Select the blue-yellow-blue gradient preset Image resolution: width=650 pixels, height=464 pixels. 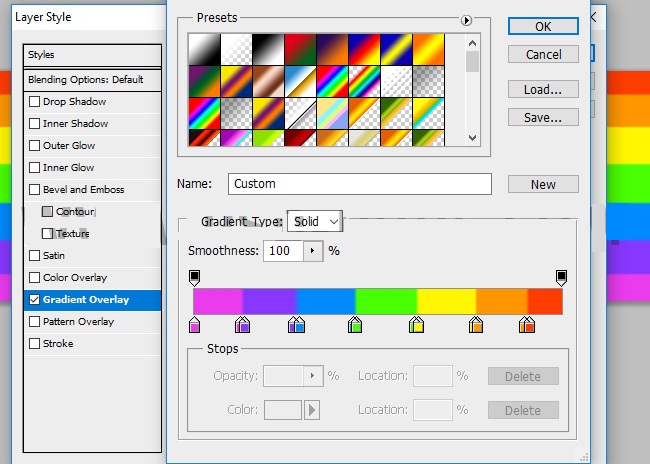click(396, 49)
